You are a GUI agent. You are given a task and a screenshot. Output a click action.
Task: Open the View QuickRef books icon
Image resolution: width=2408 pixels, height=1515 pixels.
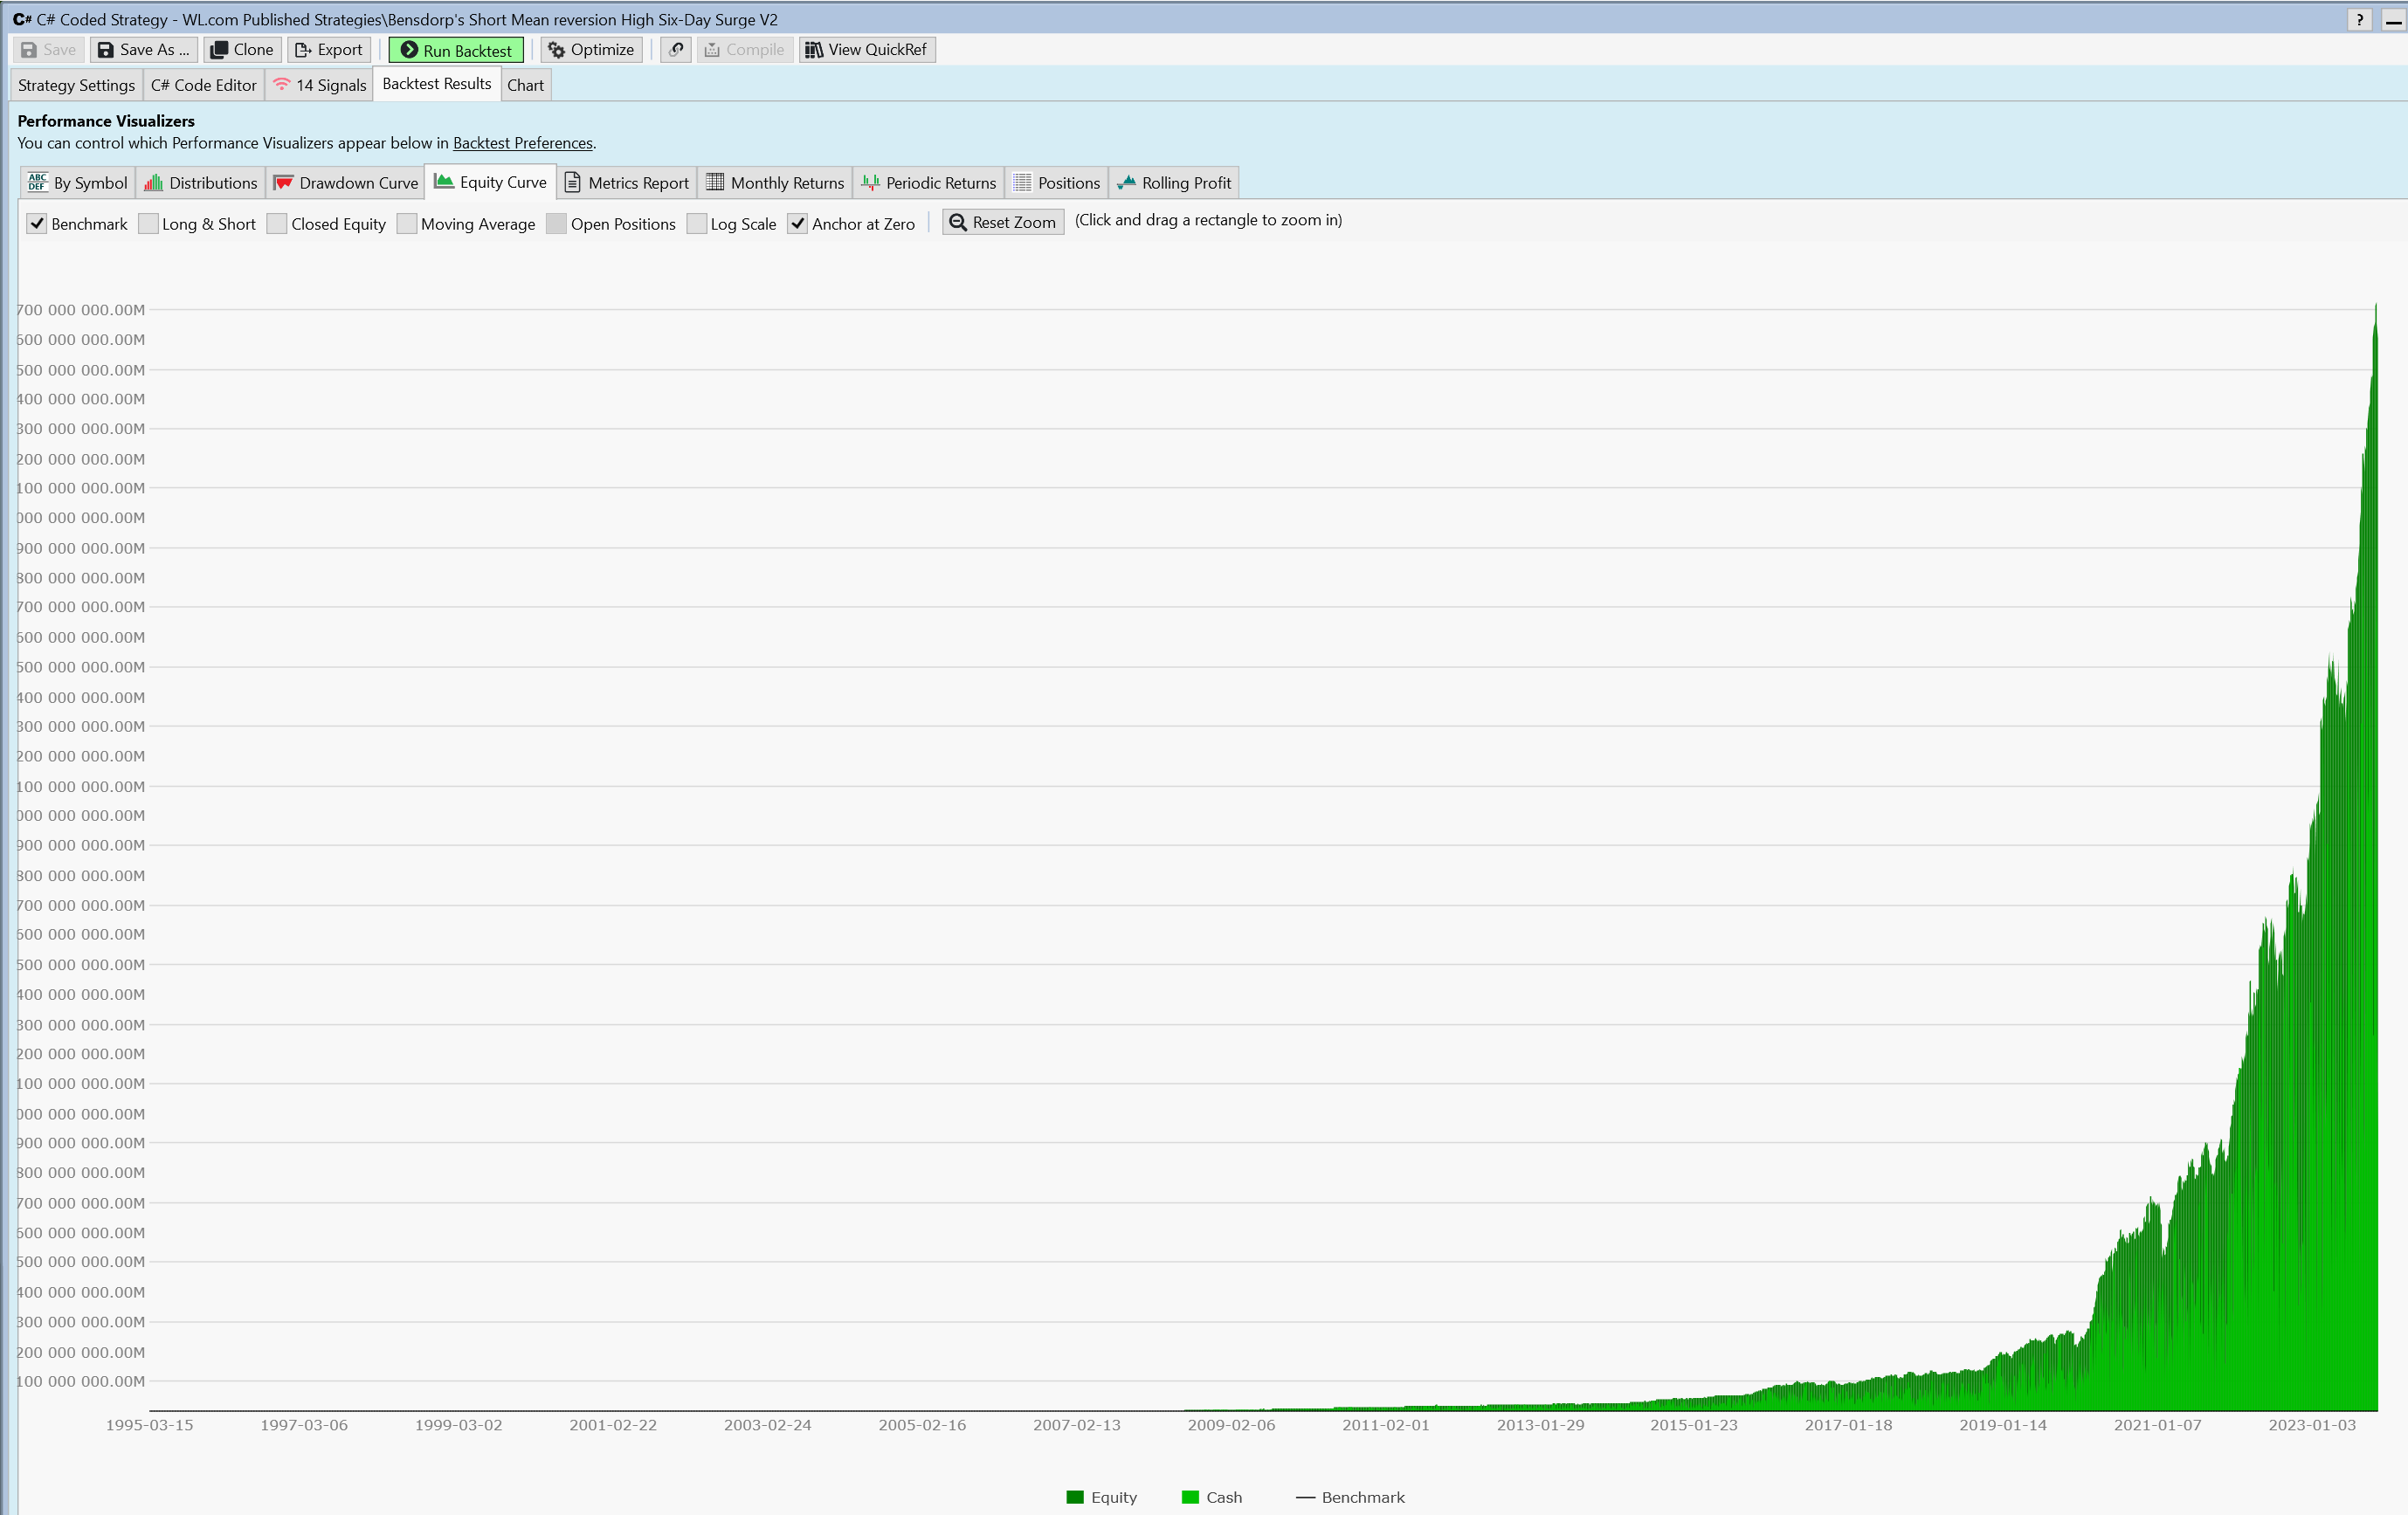pyautogui.click(x=814, y=50)
